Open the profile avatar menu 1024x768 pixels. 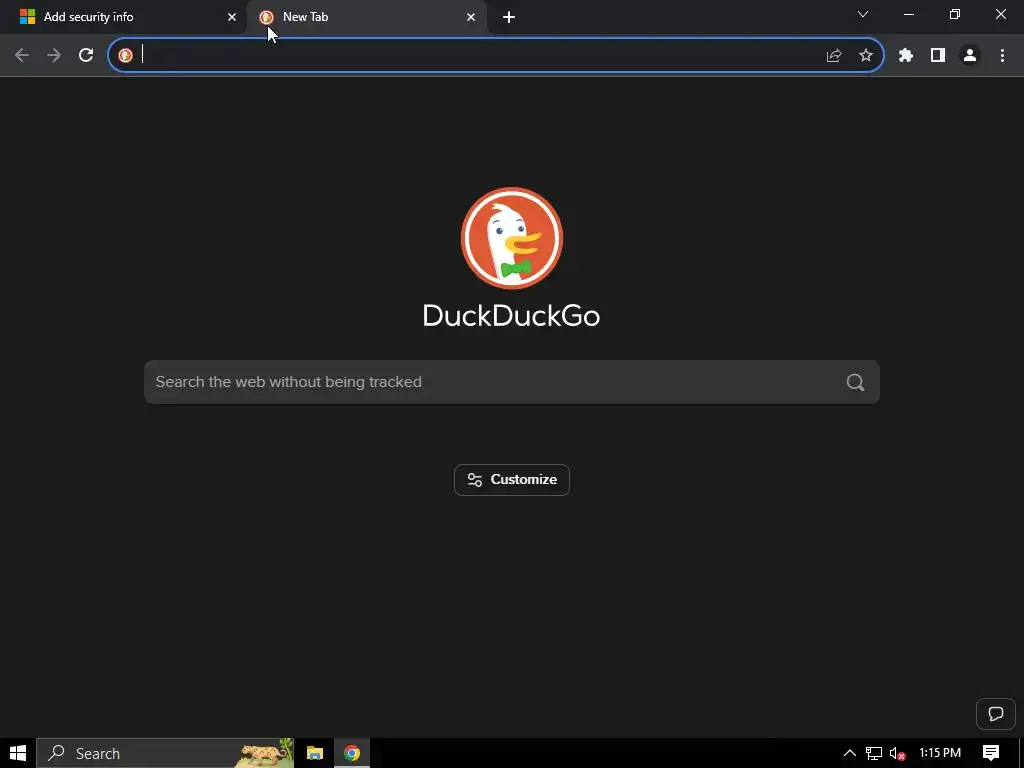(x=970, y=56)
